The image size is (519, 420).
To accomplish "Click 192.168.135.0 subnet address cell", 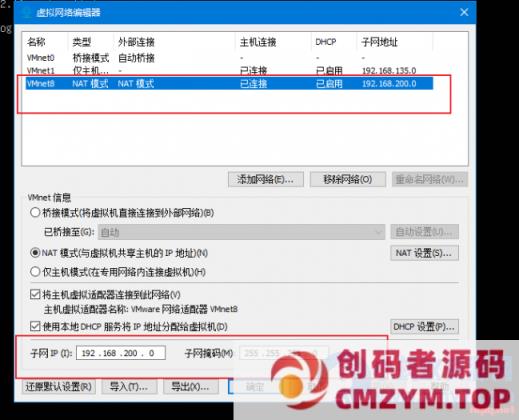I will pos(389,71).
